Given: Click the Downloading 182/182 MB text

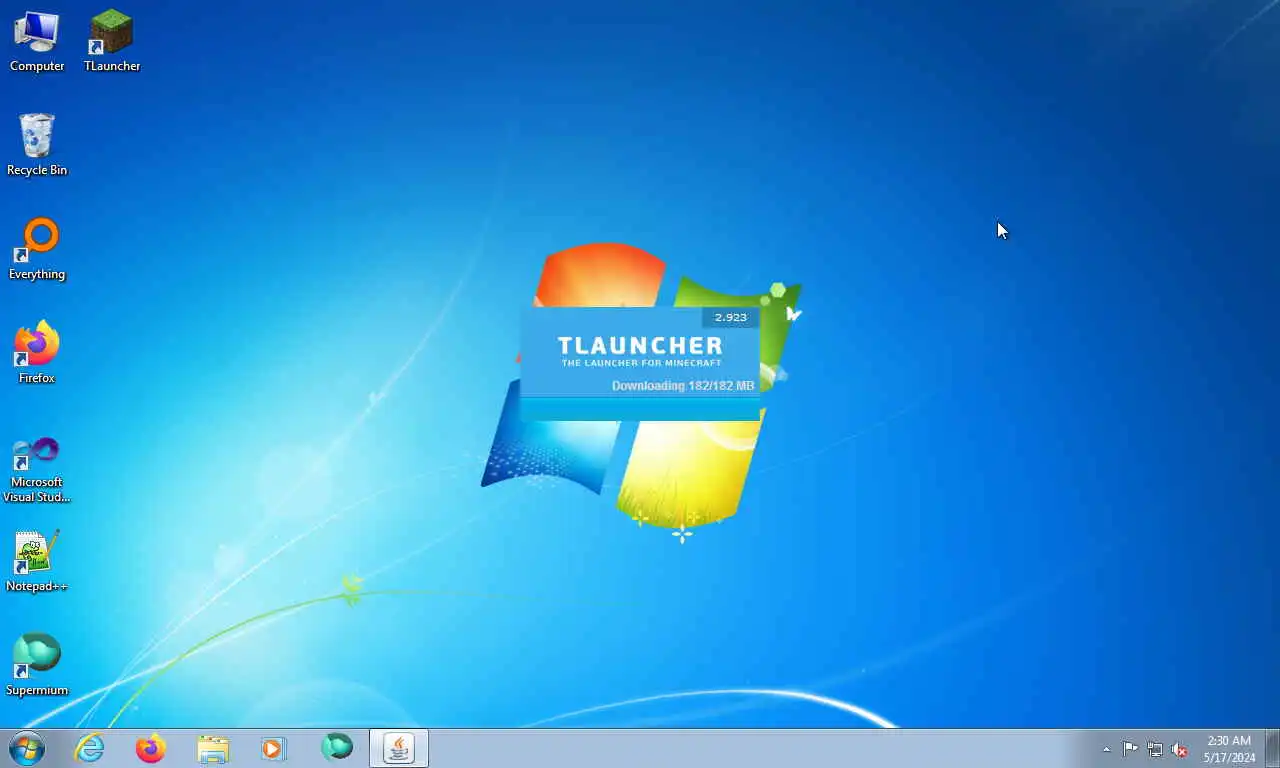Looking at the screenshot, I should pos(683,385).
